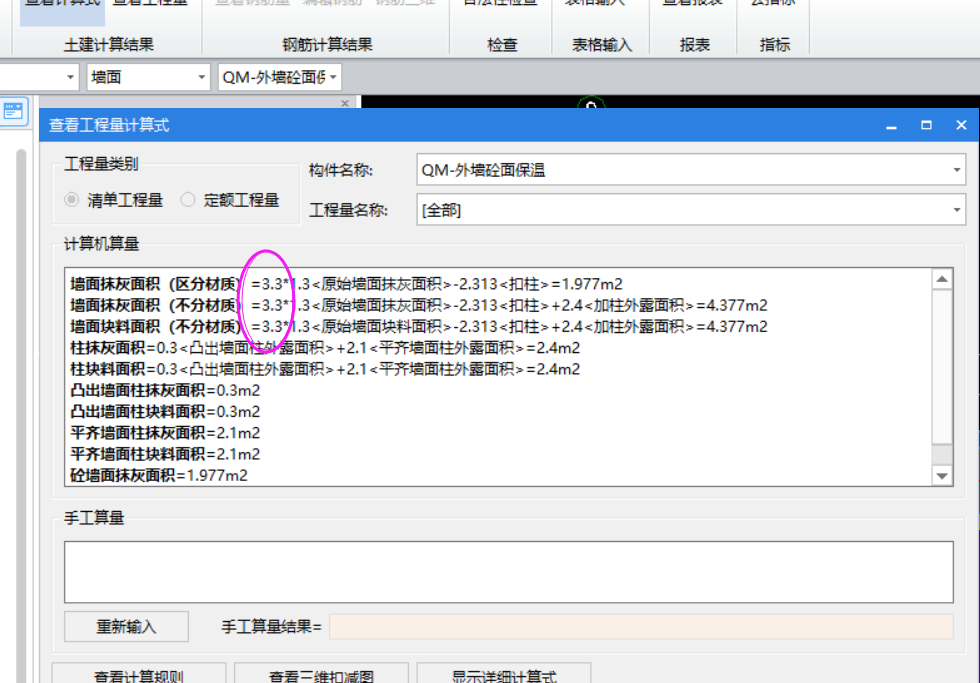Select the 凸出墙面柱块料面积=0.3m2 row
Image resolution: width=980 pixels, height=683 pixels.
pyautogui.click(x=165, y=412)
